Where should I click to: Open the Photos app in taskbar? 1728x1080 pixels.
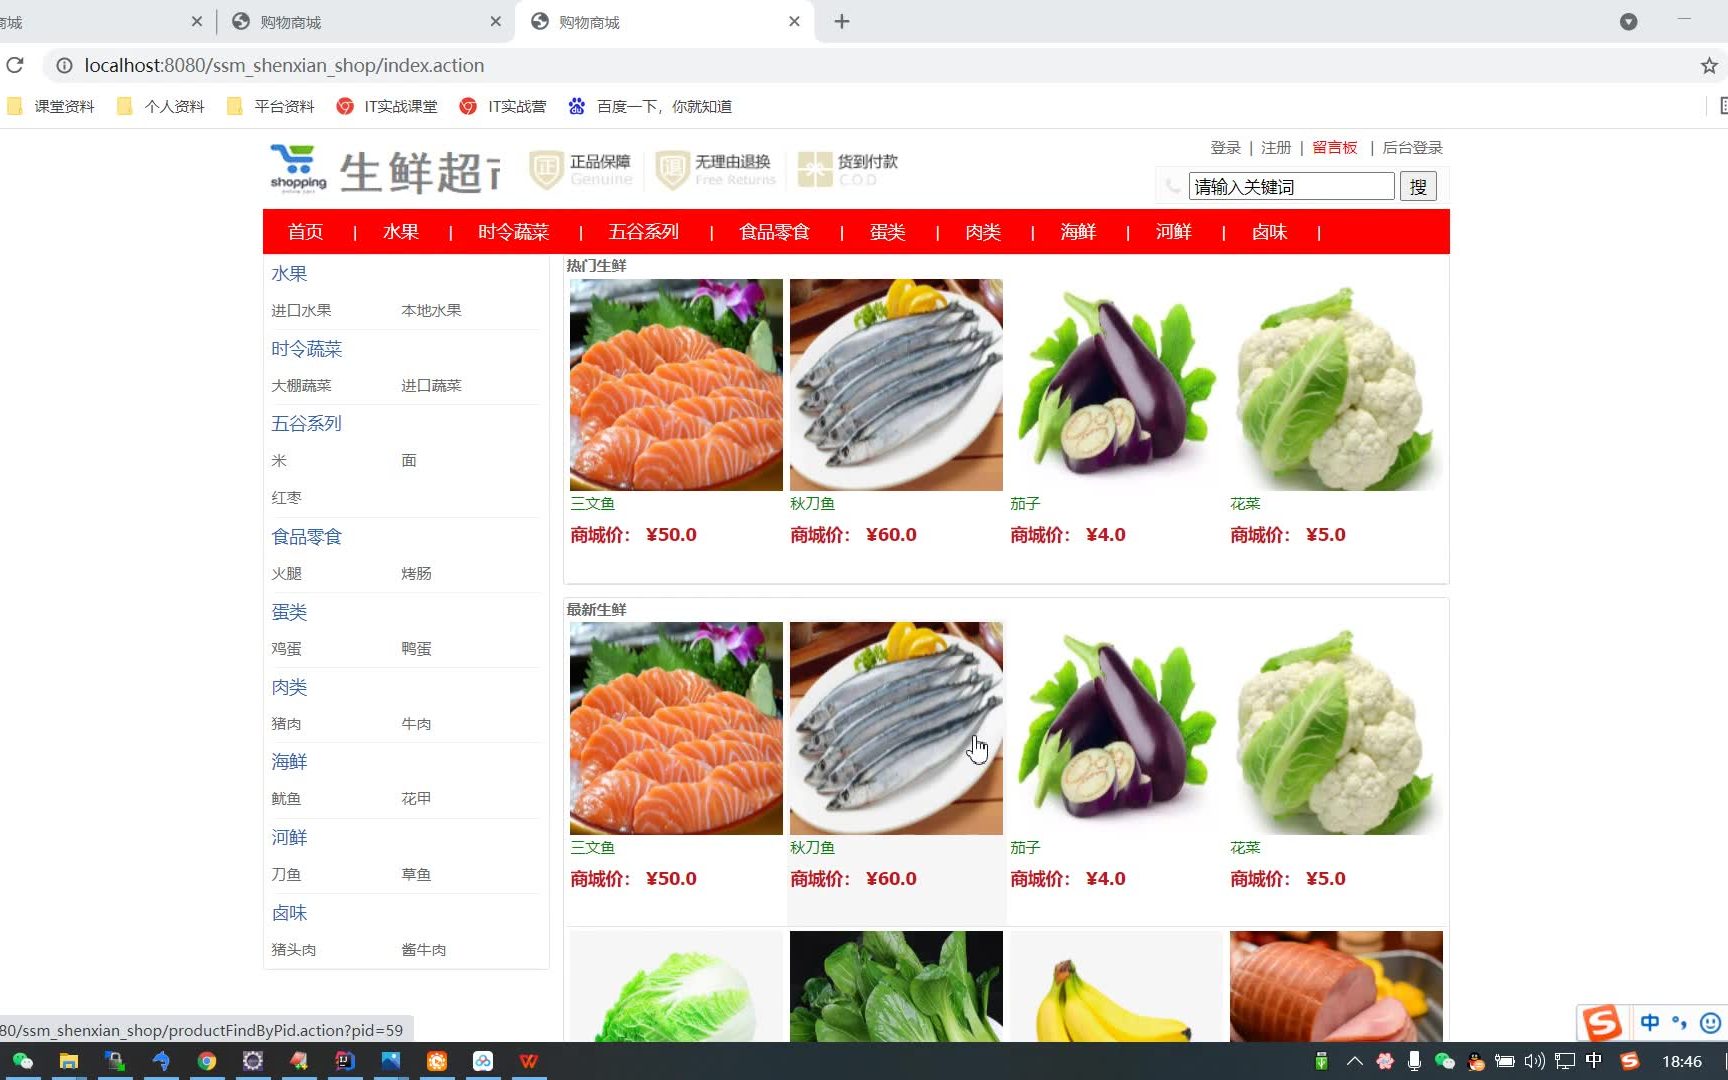click(x=391, y=1061)
